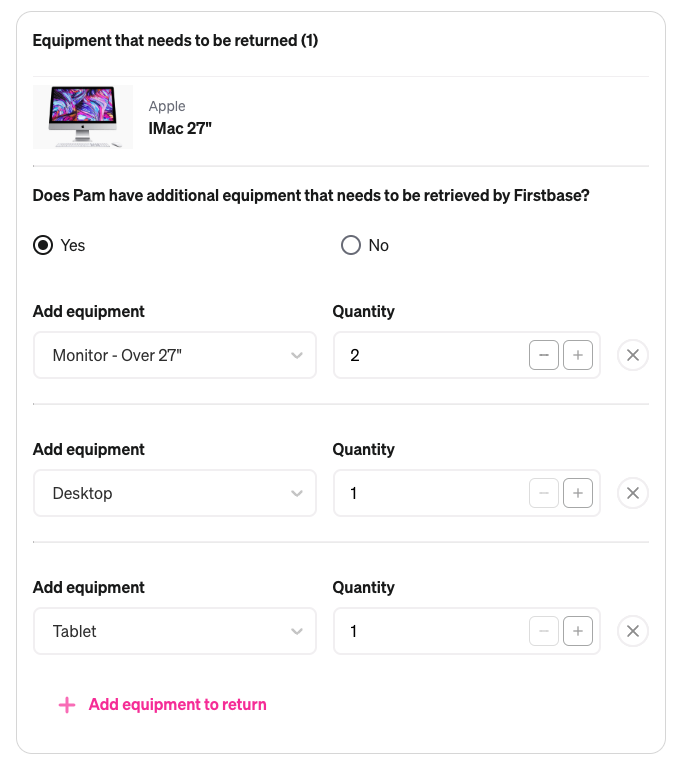Click plus icon for Desktop quantity
Viewport: 691px width, 772px height.
pos(578,493)
